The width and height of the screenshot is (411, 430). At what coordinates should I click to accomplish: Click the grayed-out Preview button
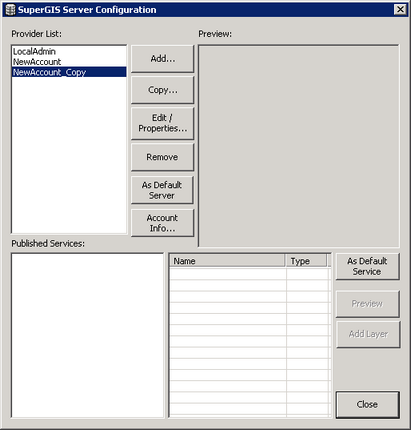click(367, 304)
